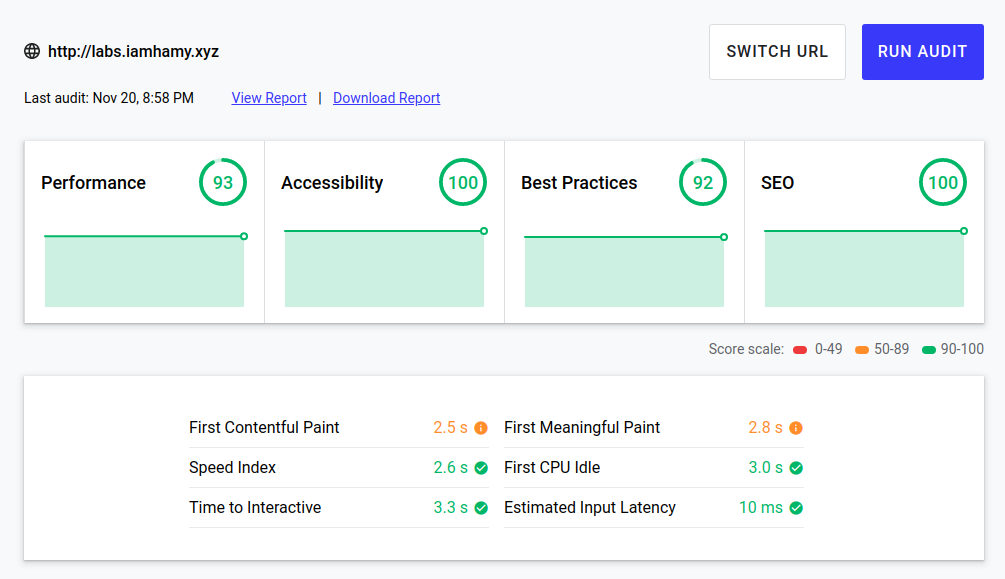Open the First Contentful Paint info icon
This screenshot has height=579, width=1005.
click(481, 427)
